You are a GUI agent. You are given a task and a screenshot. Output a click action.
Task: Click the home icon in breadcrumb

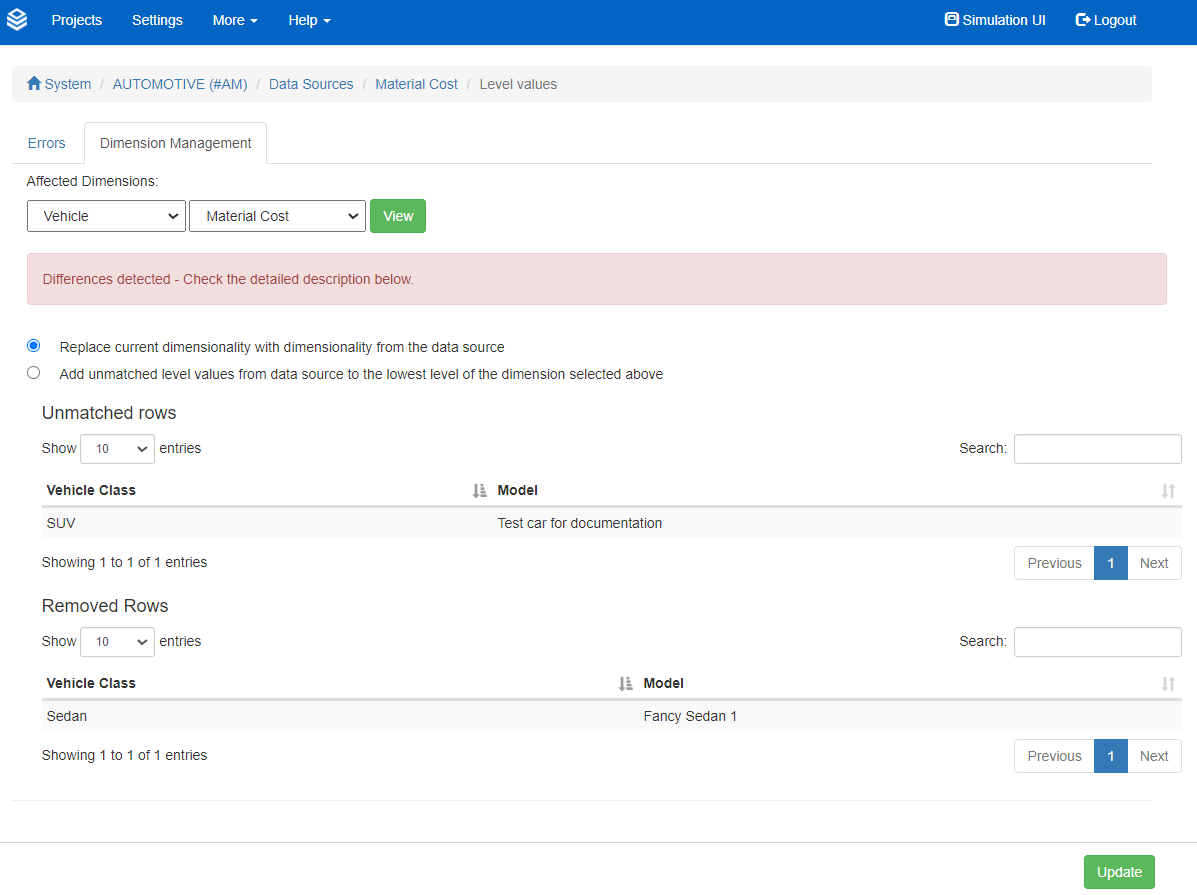(x=34, y=84)
